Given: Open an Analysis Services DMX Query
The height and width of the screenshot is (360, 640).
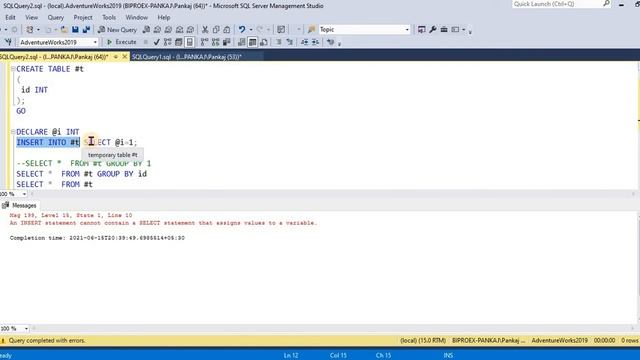Looking at the screenshot, I should click(x=168, y=29).
